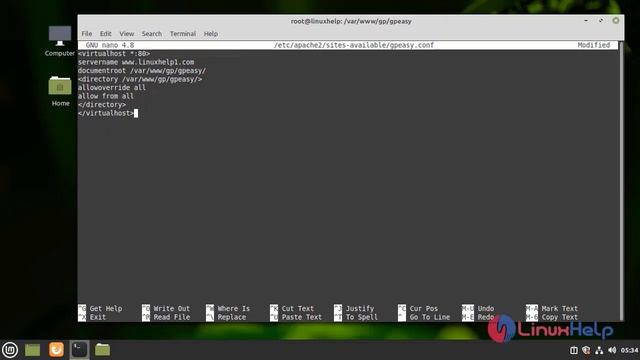Screen dimensions: 640x360
Task: Click the 'Modified' status text
Action: (593, 45)
